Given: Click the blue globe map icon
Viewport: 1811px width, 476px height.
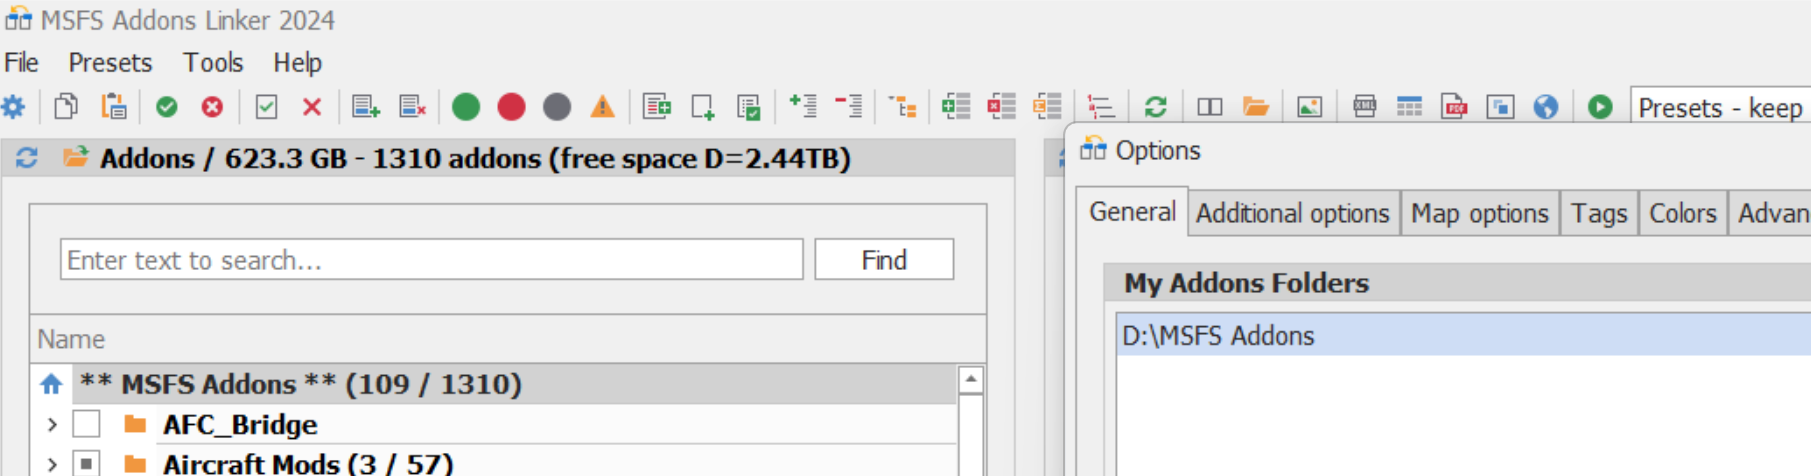Looking at the screenshot, I should pyautogui.click(x=1546, y=106).
